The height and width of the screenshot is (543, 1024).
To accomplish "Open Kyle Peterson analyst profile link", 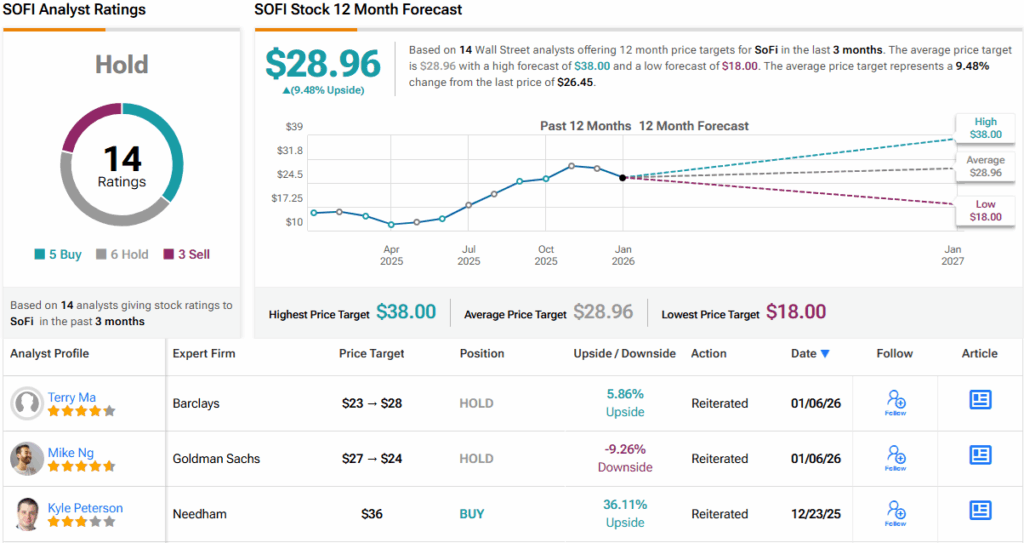I will 85,508.
